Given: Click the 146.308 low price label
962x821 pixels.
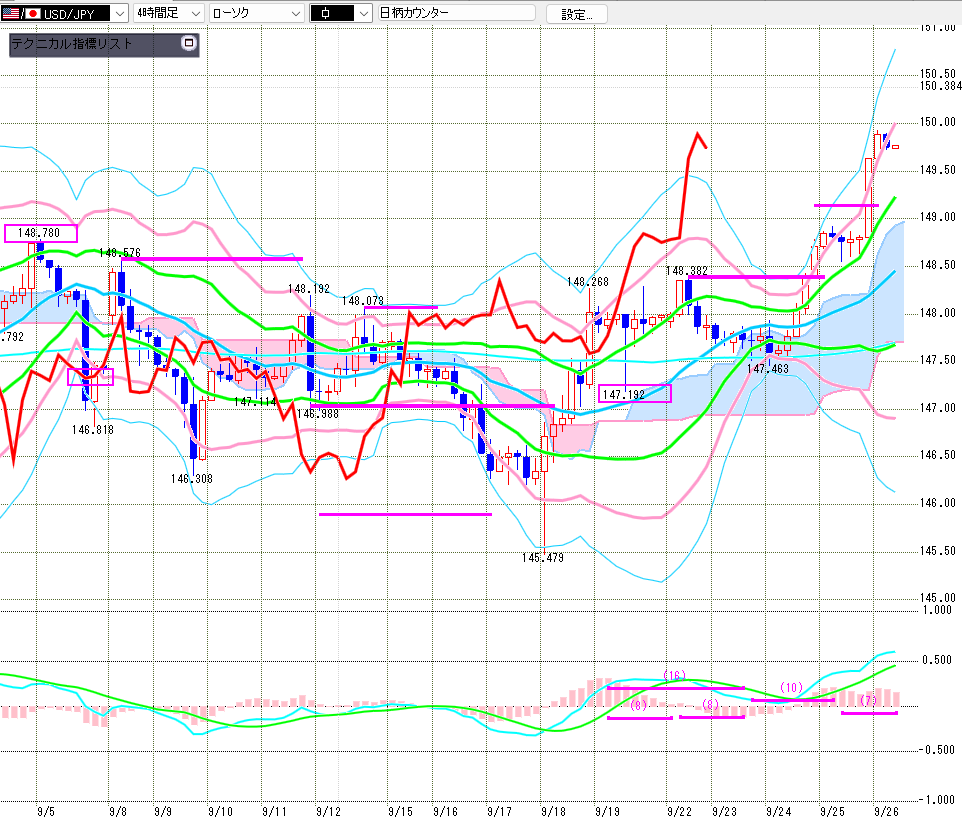Looking at the screenshot, I should click(x=190, y=479).
